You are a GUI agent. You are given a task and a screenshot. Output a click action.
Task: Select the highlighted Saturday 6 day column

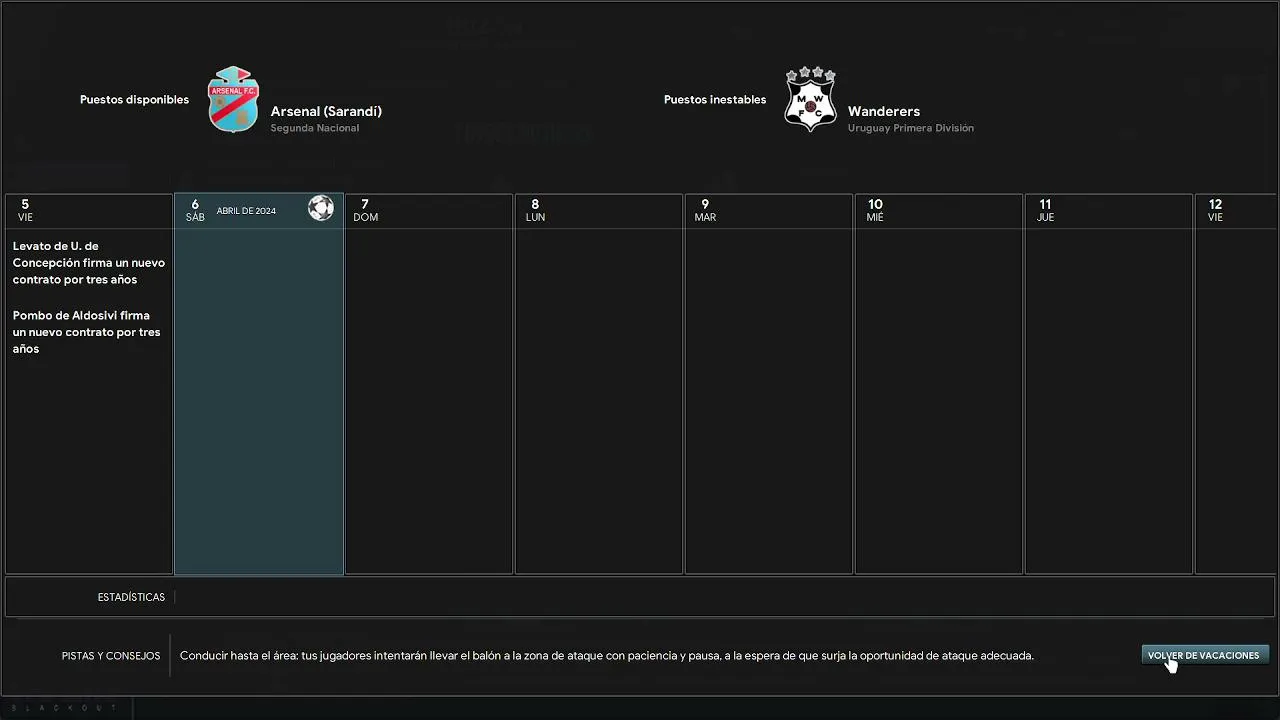[x=259, y=384]
